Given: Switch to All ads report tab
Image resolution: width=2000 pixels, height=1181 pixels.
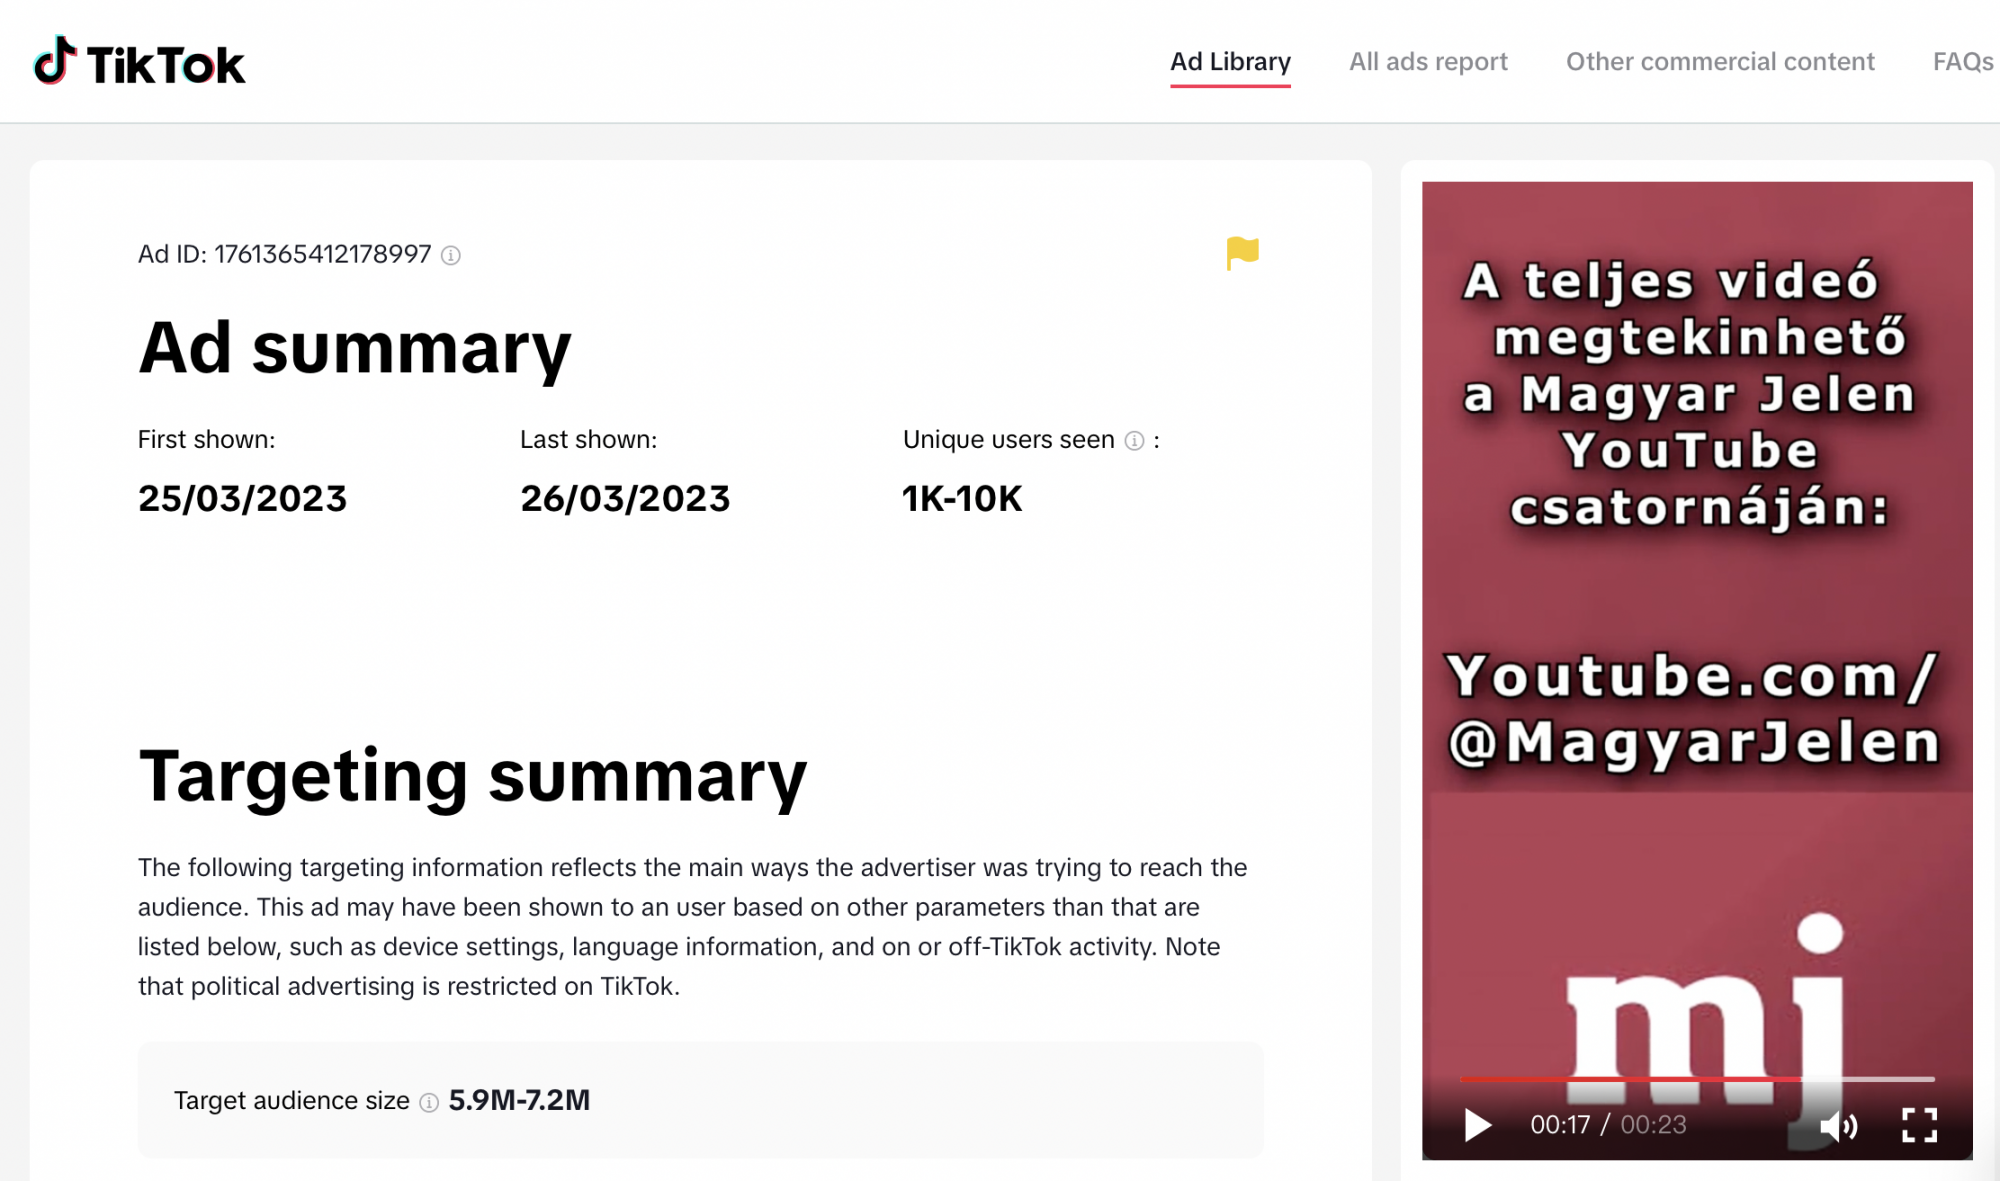Looking at the screenshot, I should click(x=1428, y=62).
